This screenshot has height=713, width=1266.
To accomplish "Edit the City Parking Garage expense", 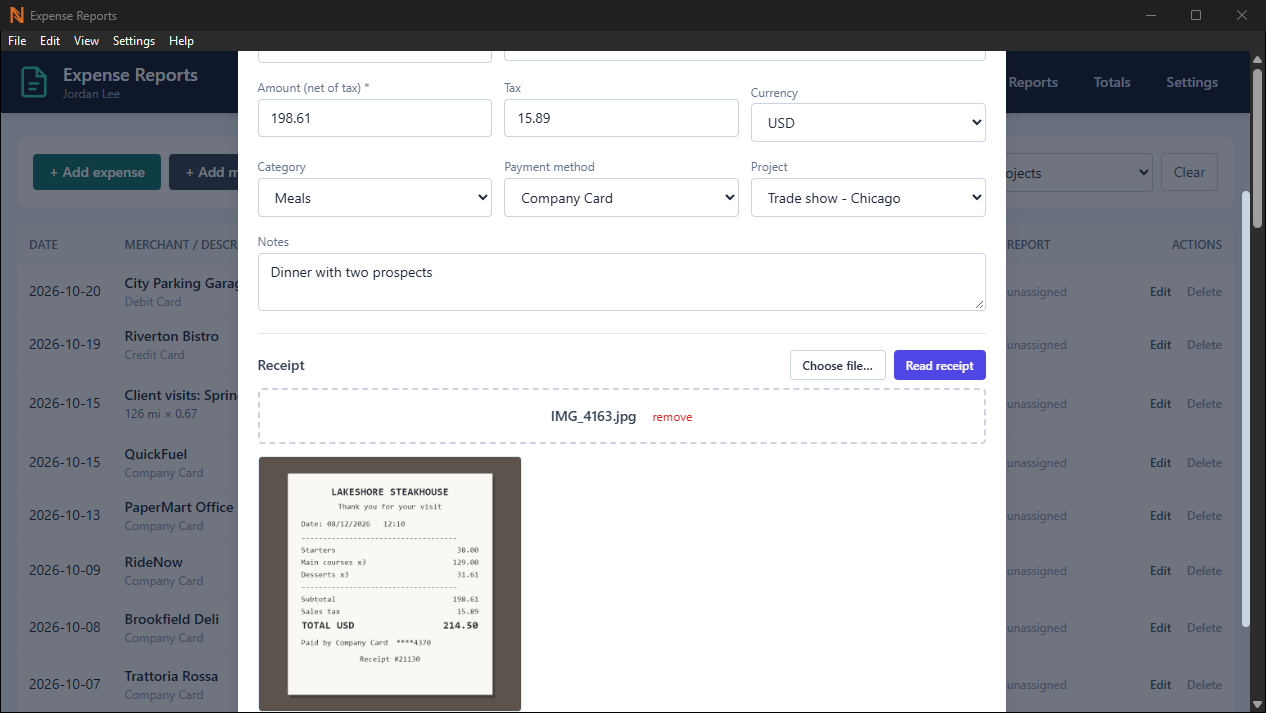I will [1160, 292].
